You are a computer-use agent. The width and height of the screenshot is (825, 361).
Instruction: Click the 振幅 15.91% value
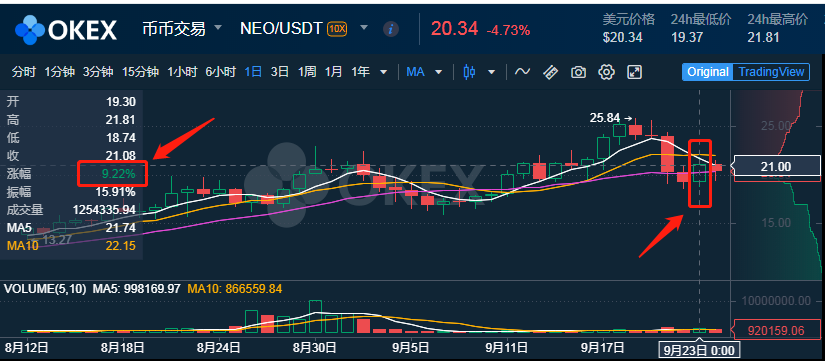[x=116, y=192]
